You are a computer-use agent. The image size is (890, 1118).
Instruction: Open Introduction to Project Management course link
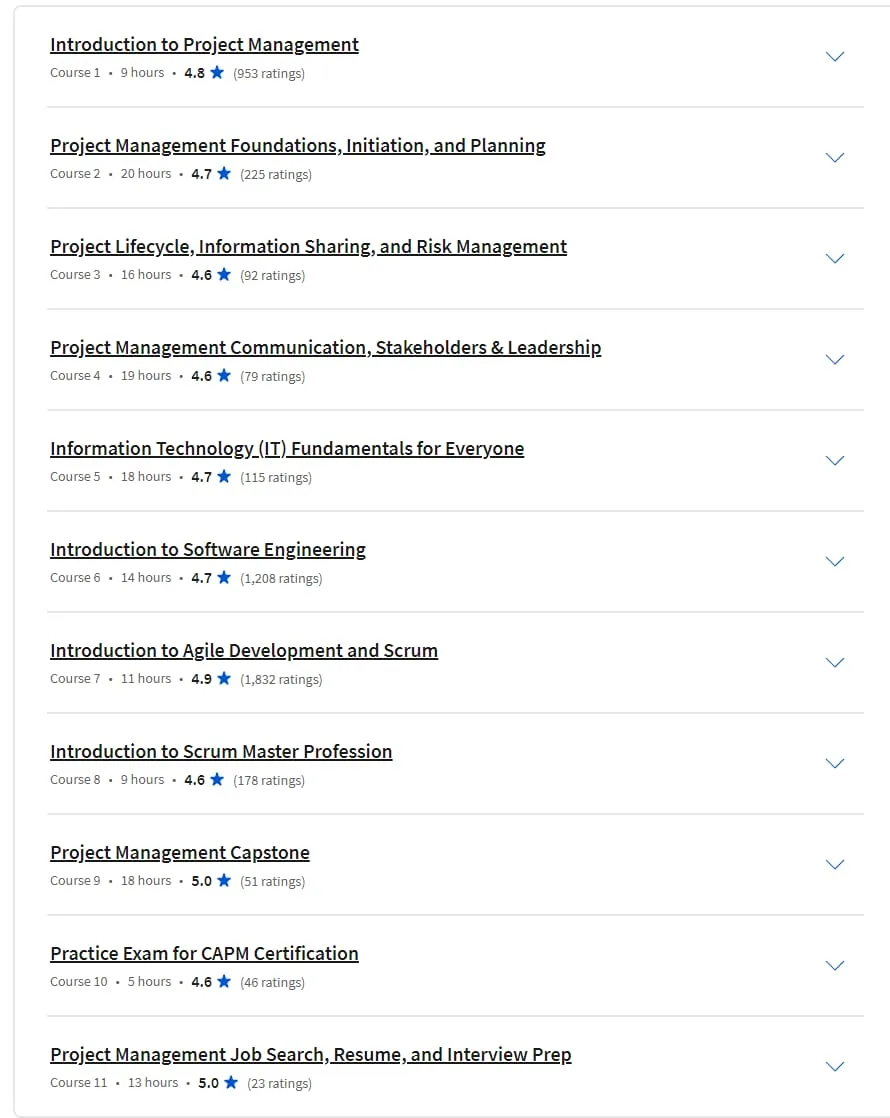tap(204, 45)
